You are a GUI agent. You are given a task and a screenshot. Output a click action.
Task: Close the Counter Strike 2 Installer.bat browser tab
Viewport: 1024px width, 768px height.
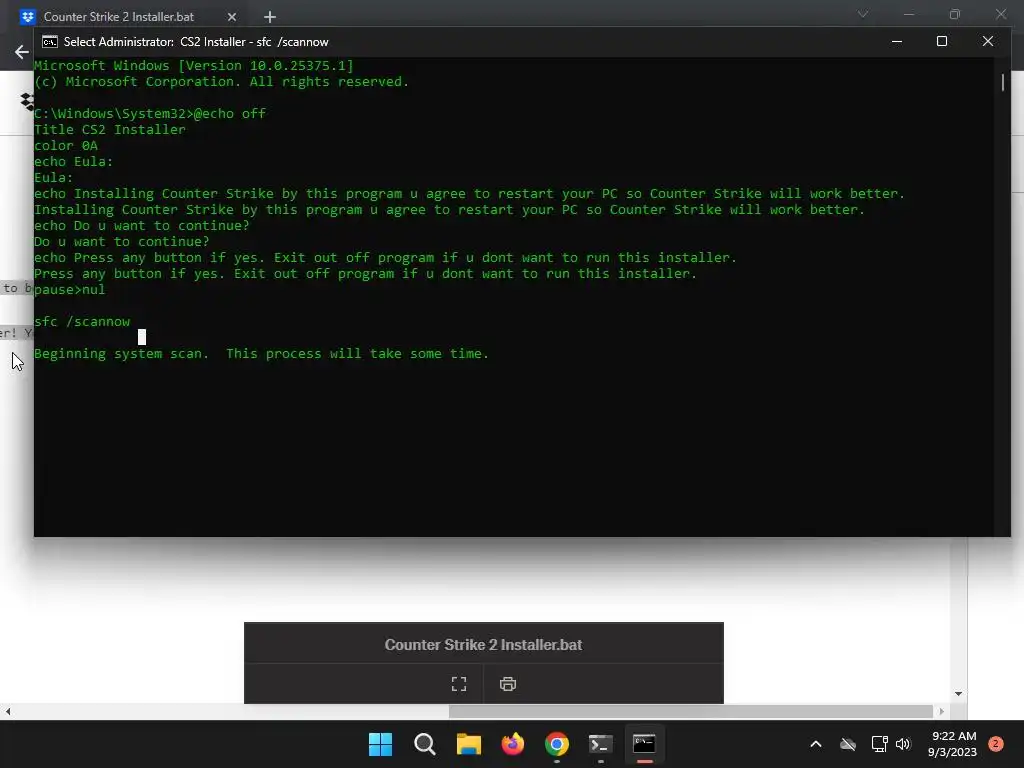(x=232, y=17)
